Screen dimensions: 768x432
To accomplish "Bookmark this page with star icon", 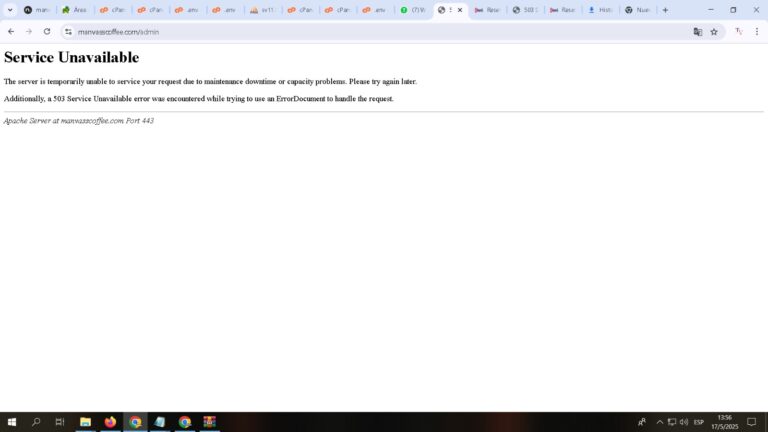I will click(714, 32).
